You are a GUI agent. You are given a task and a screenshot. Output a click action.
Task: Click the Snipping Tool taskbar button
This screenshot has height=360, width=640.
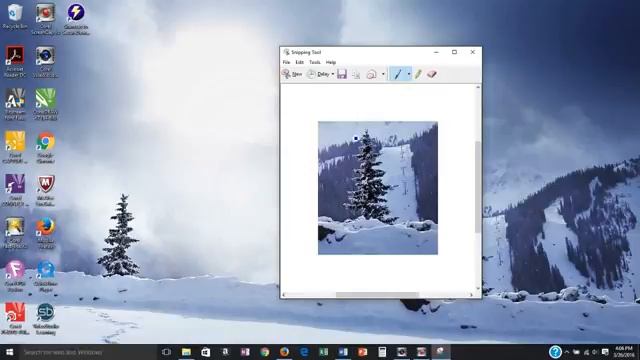[441, 352]
